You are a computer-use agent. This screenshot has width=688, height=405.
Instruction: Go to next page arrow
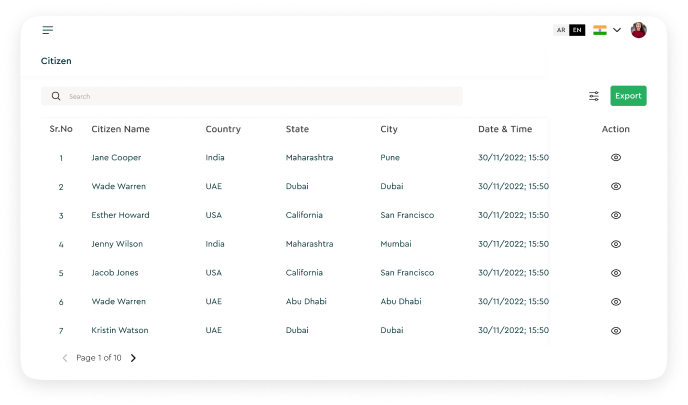(133, 358)
